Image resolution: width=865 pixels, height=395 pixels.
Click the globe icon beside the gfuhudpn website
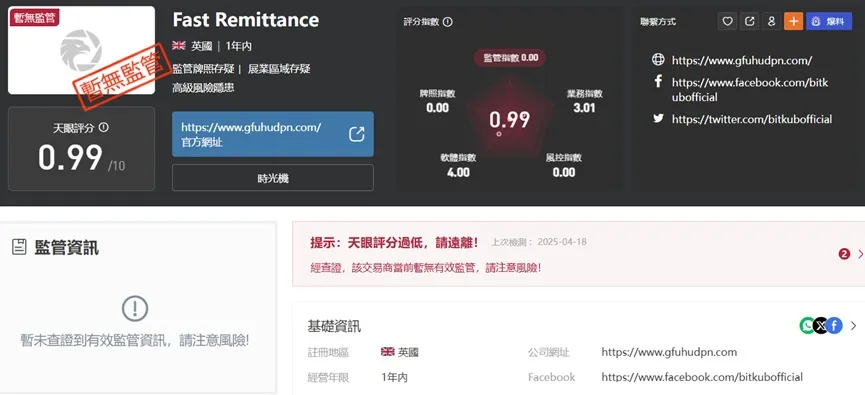[658, 60]
